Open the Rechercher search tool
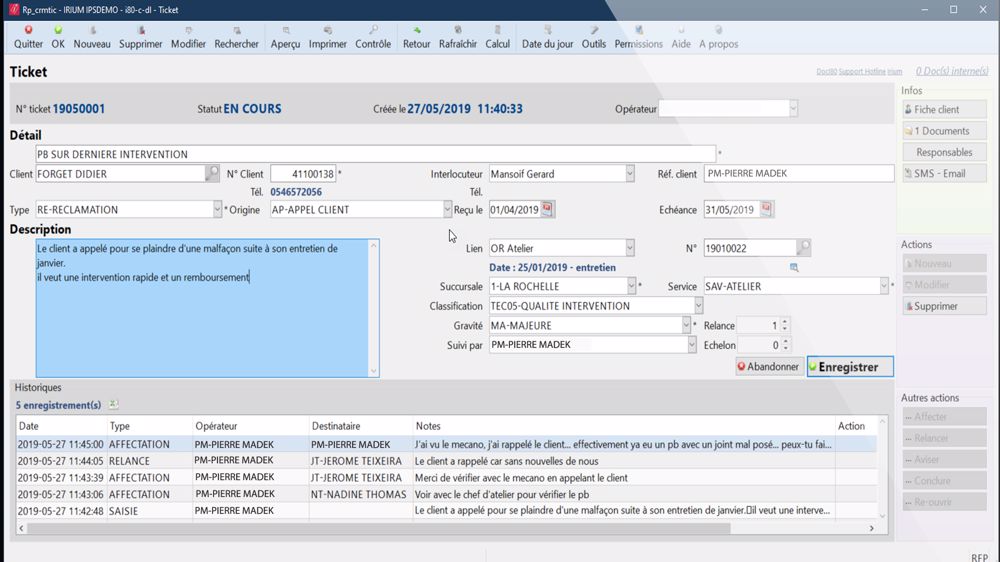This screenshot has width=1000, height=562. pyautogui.click(x=237, y=38)
